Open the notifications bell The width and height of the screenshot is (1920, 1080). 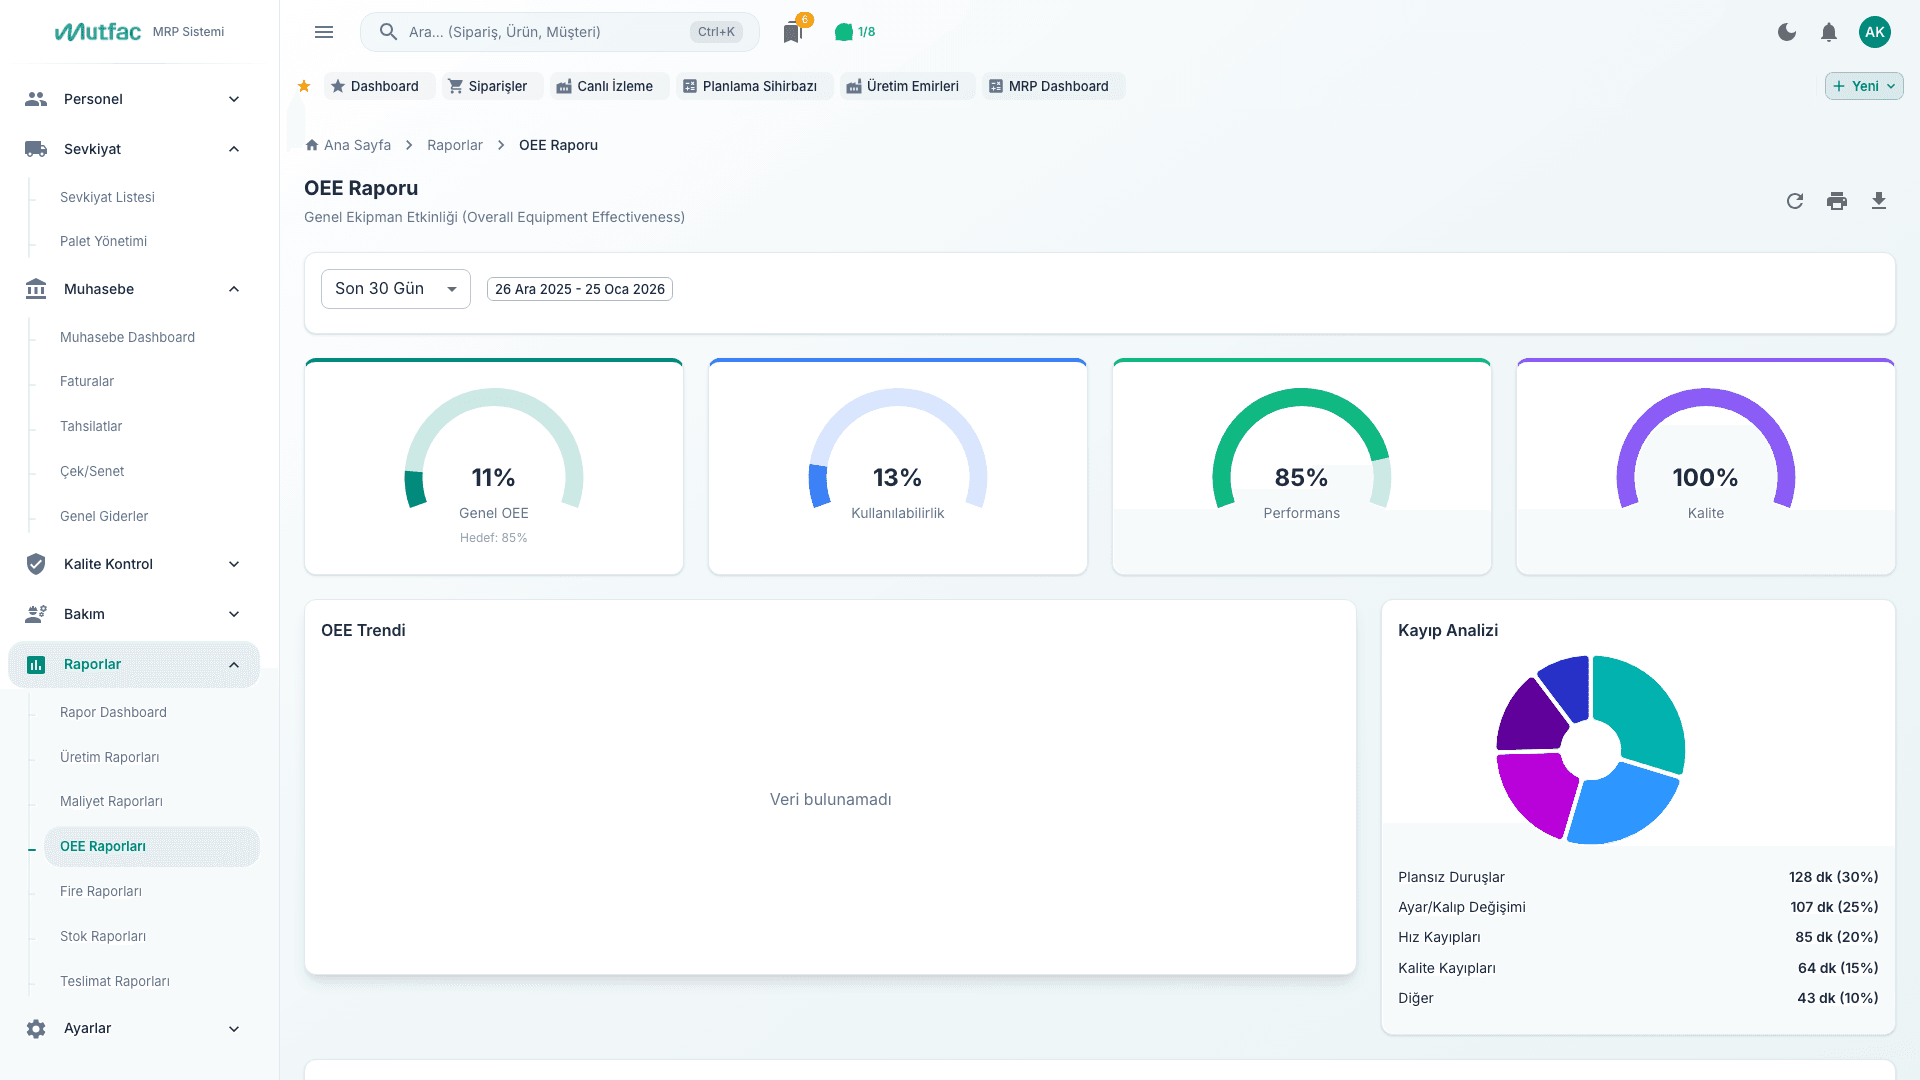tap(1829, 32)
